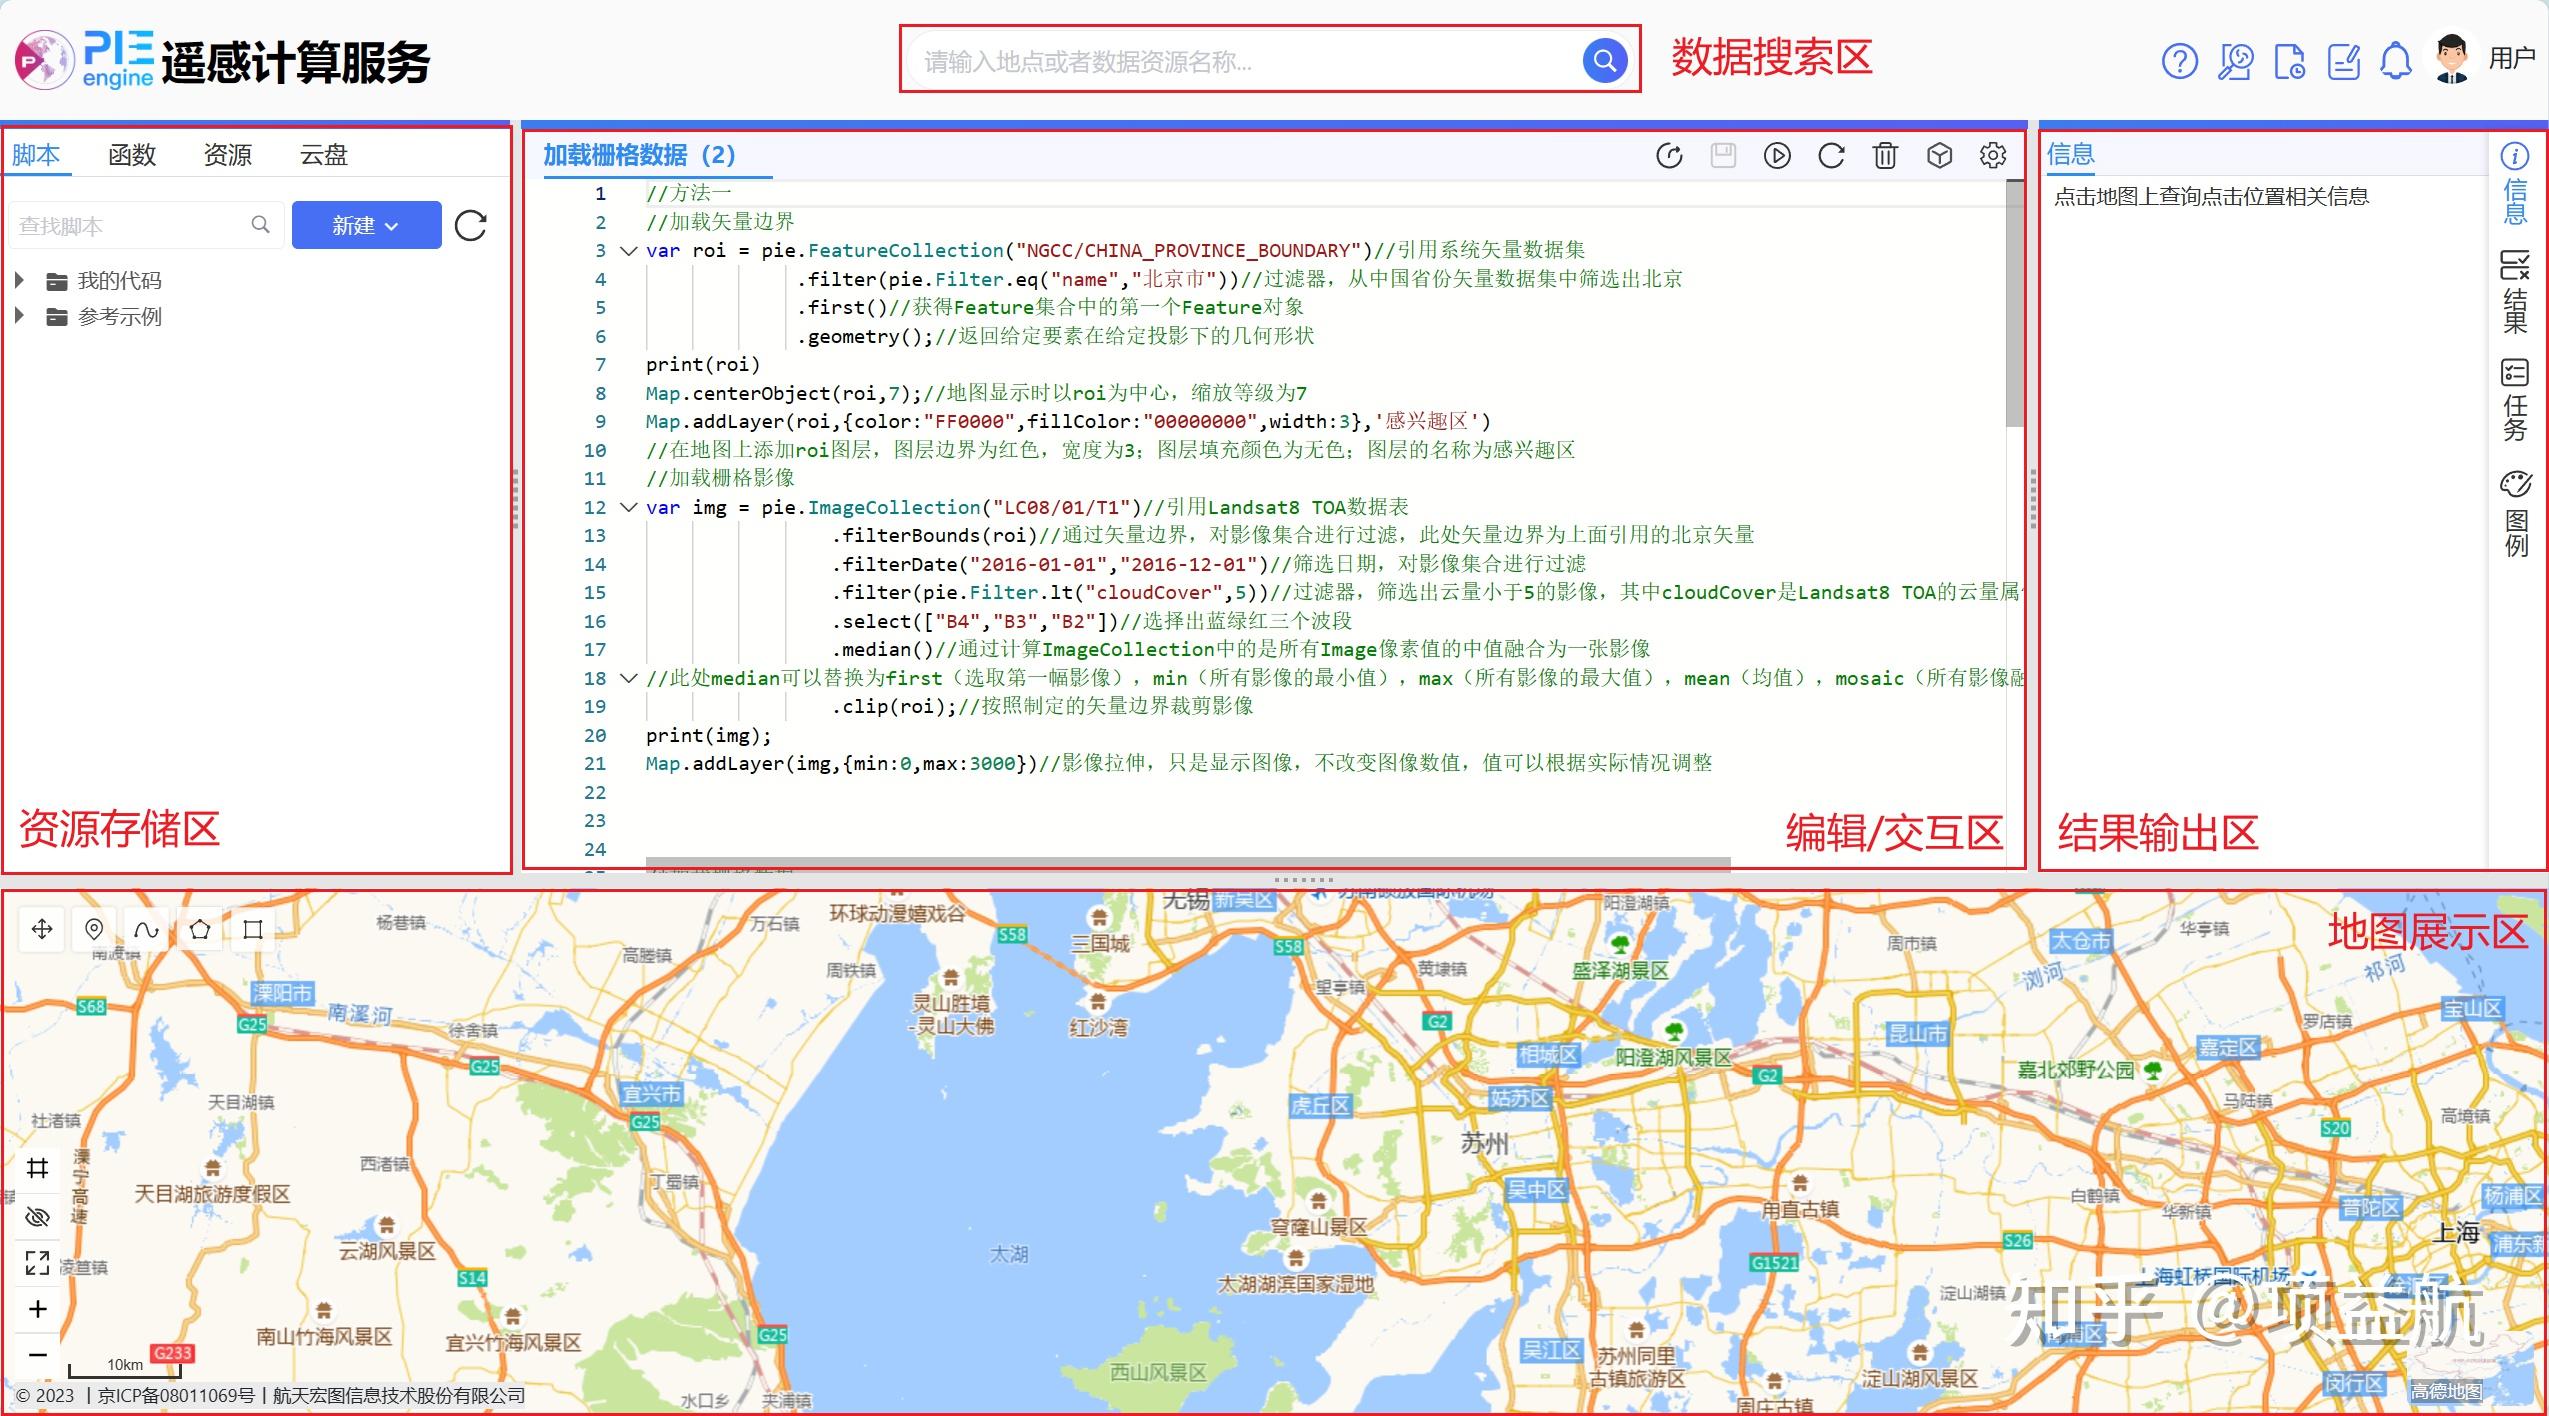
Task: Select the polygon drawing tool on map
Action: (200, 929)
